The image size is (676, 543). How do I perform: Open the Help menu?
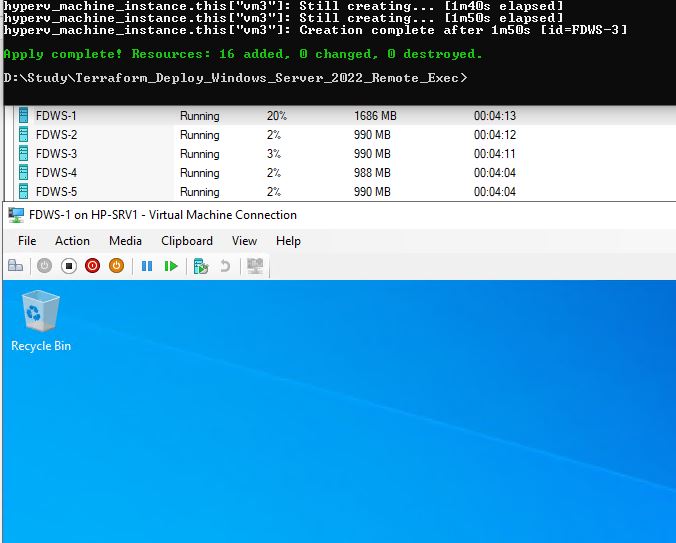pyautogui.click(x=288, y=240)
